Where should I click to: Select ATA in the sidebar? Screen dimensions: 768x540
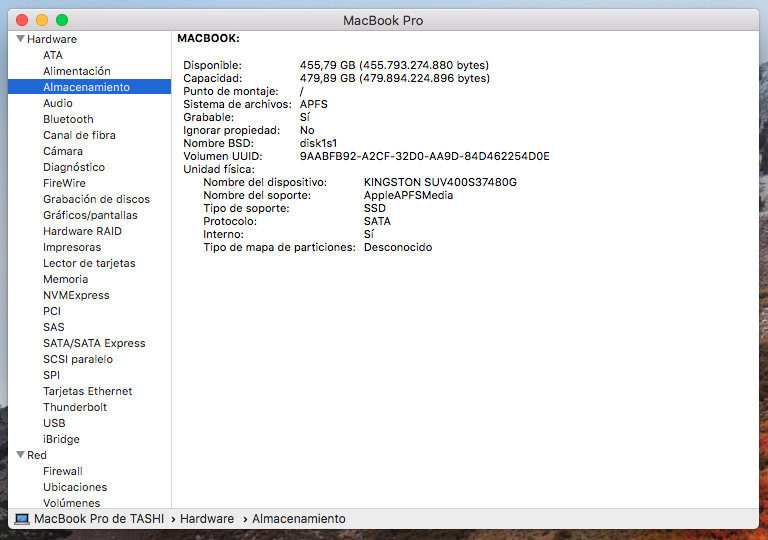click(53, 55)
